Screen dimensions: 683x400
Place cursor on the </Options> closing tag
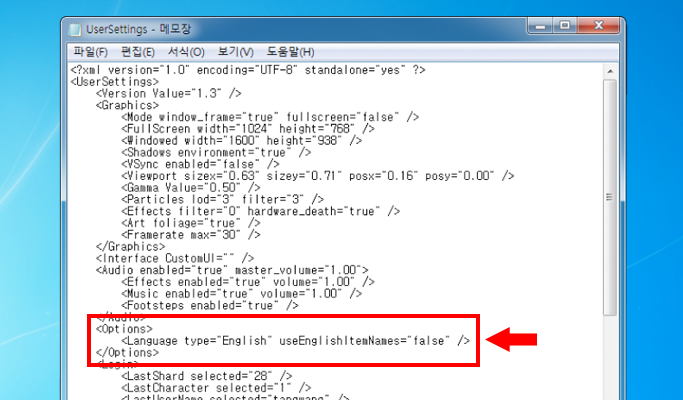127,353
